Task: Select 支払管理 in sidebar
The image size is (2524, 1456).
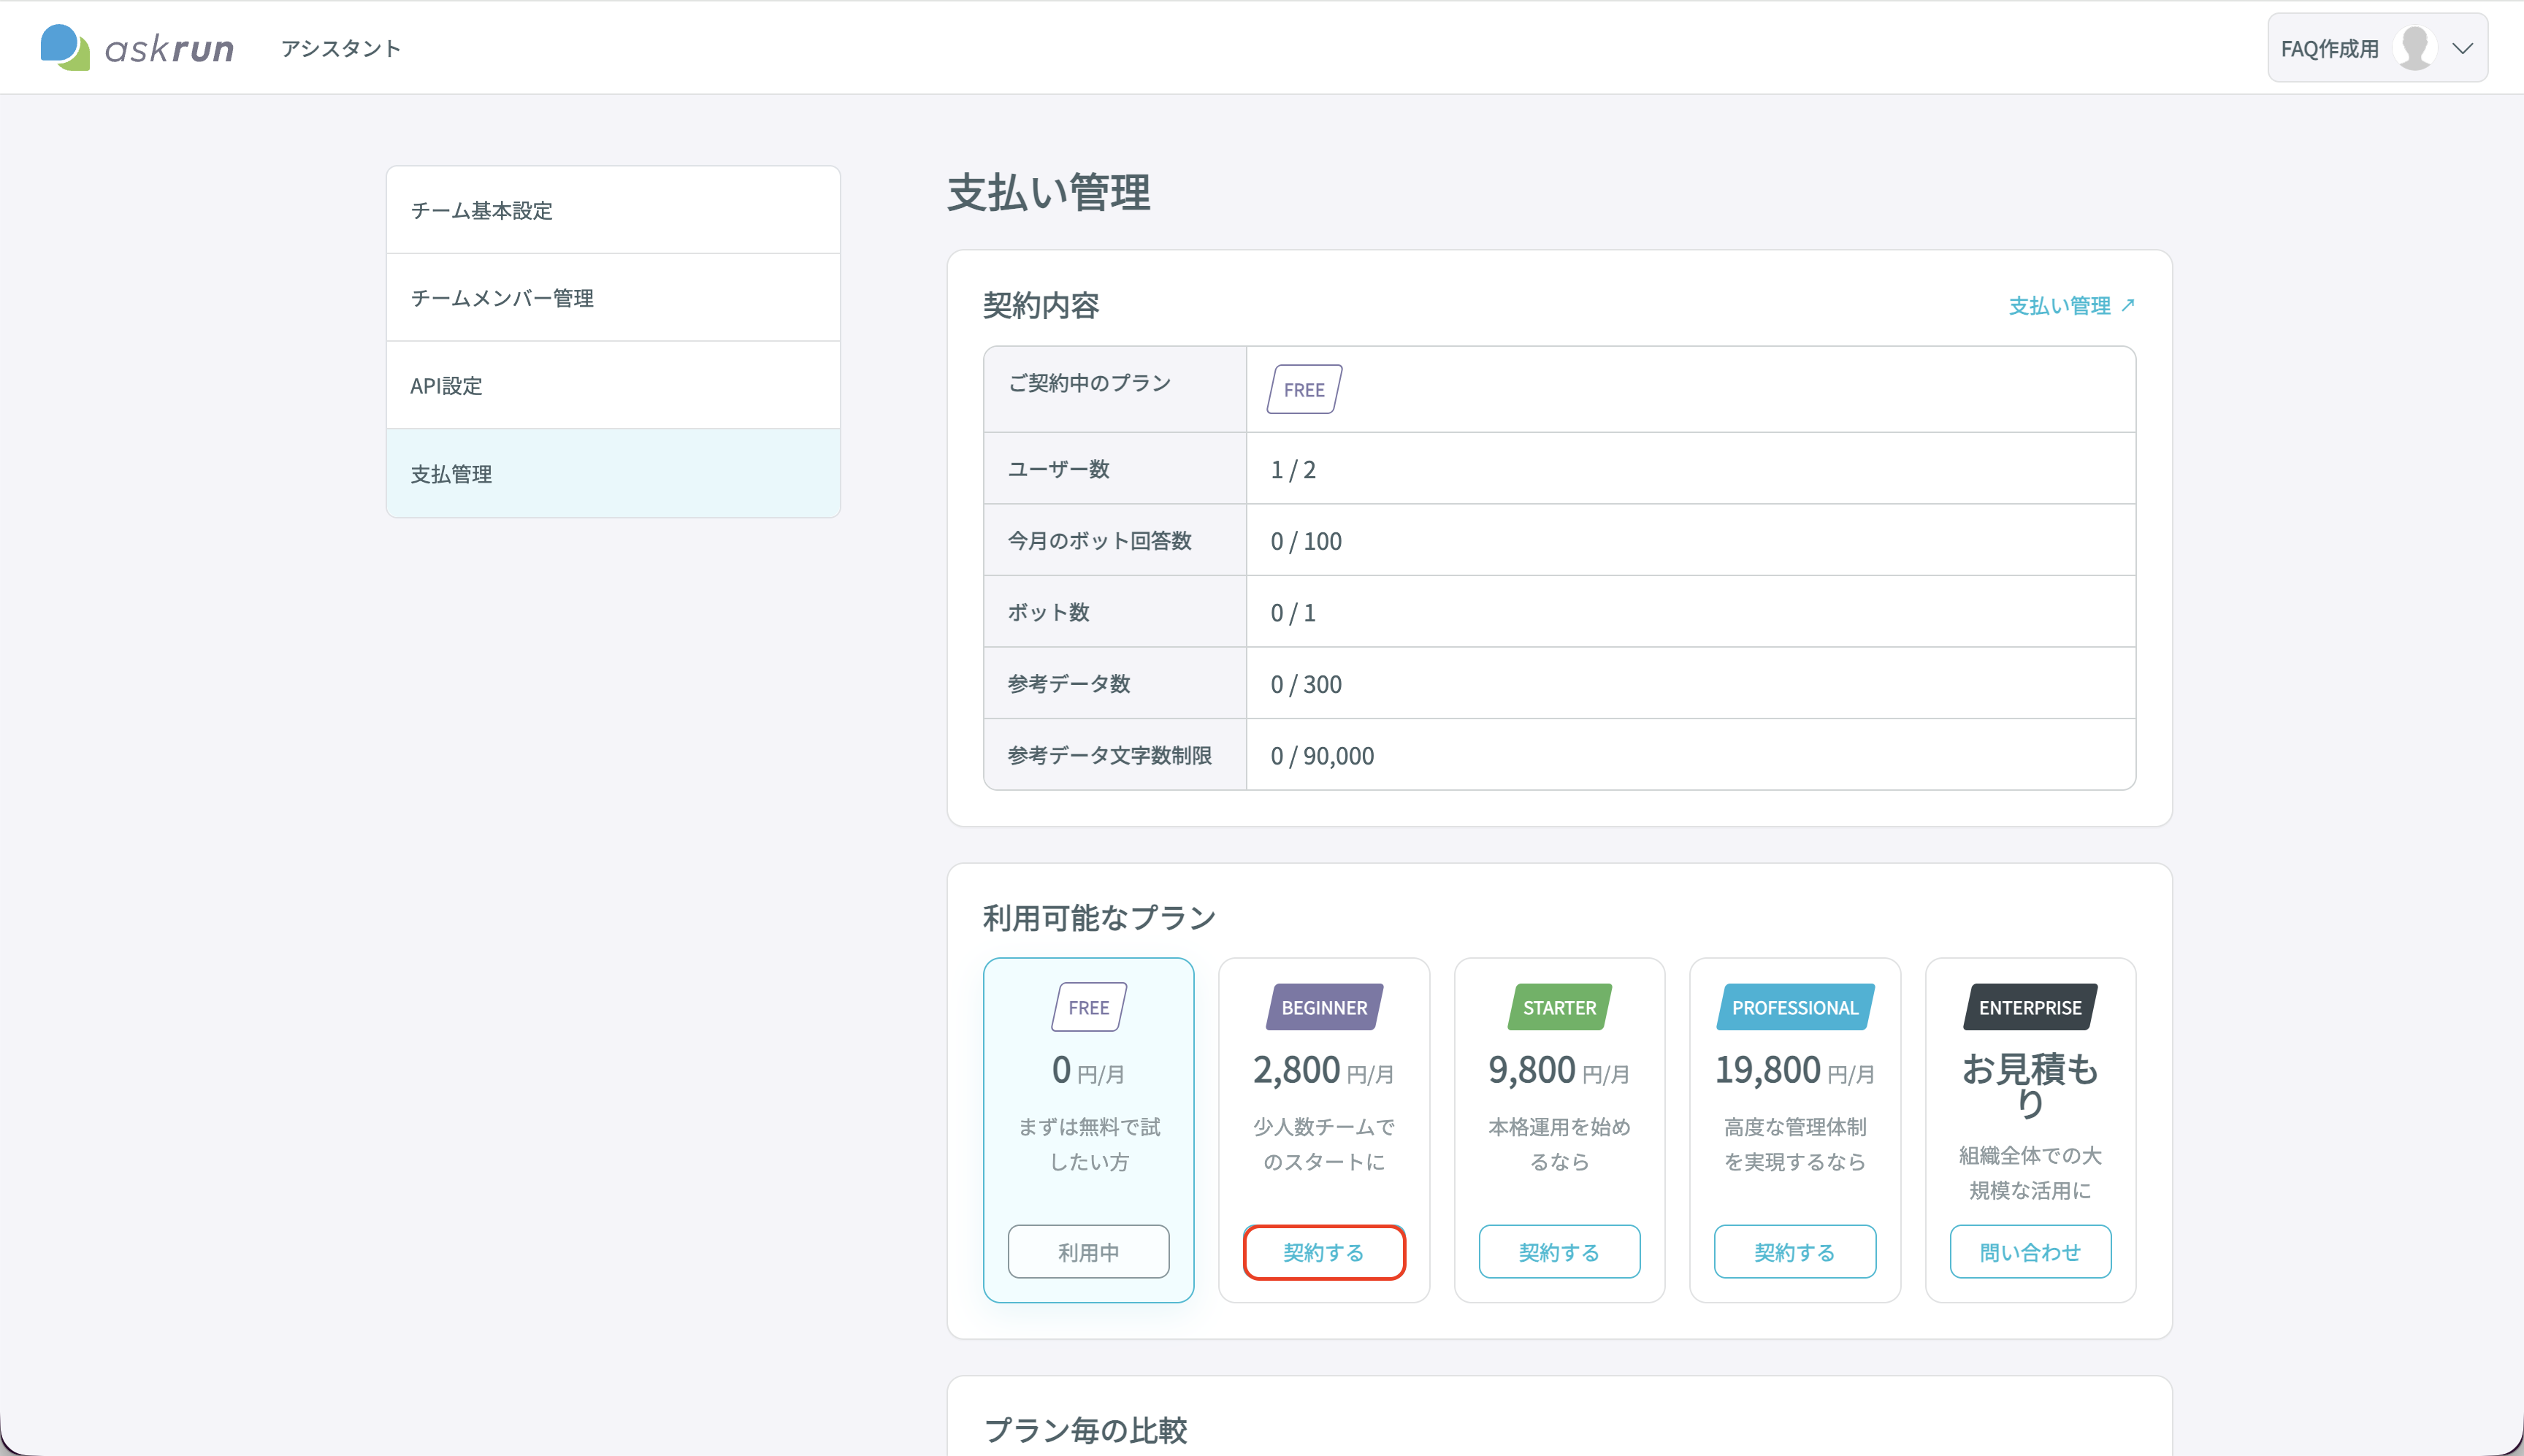Action: pos(613,473)
